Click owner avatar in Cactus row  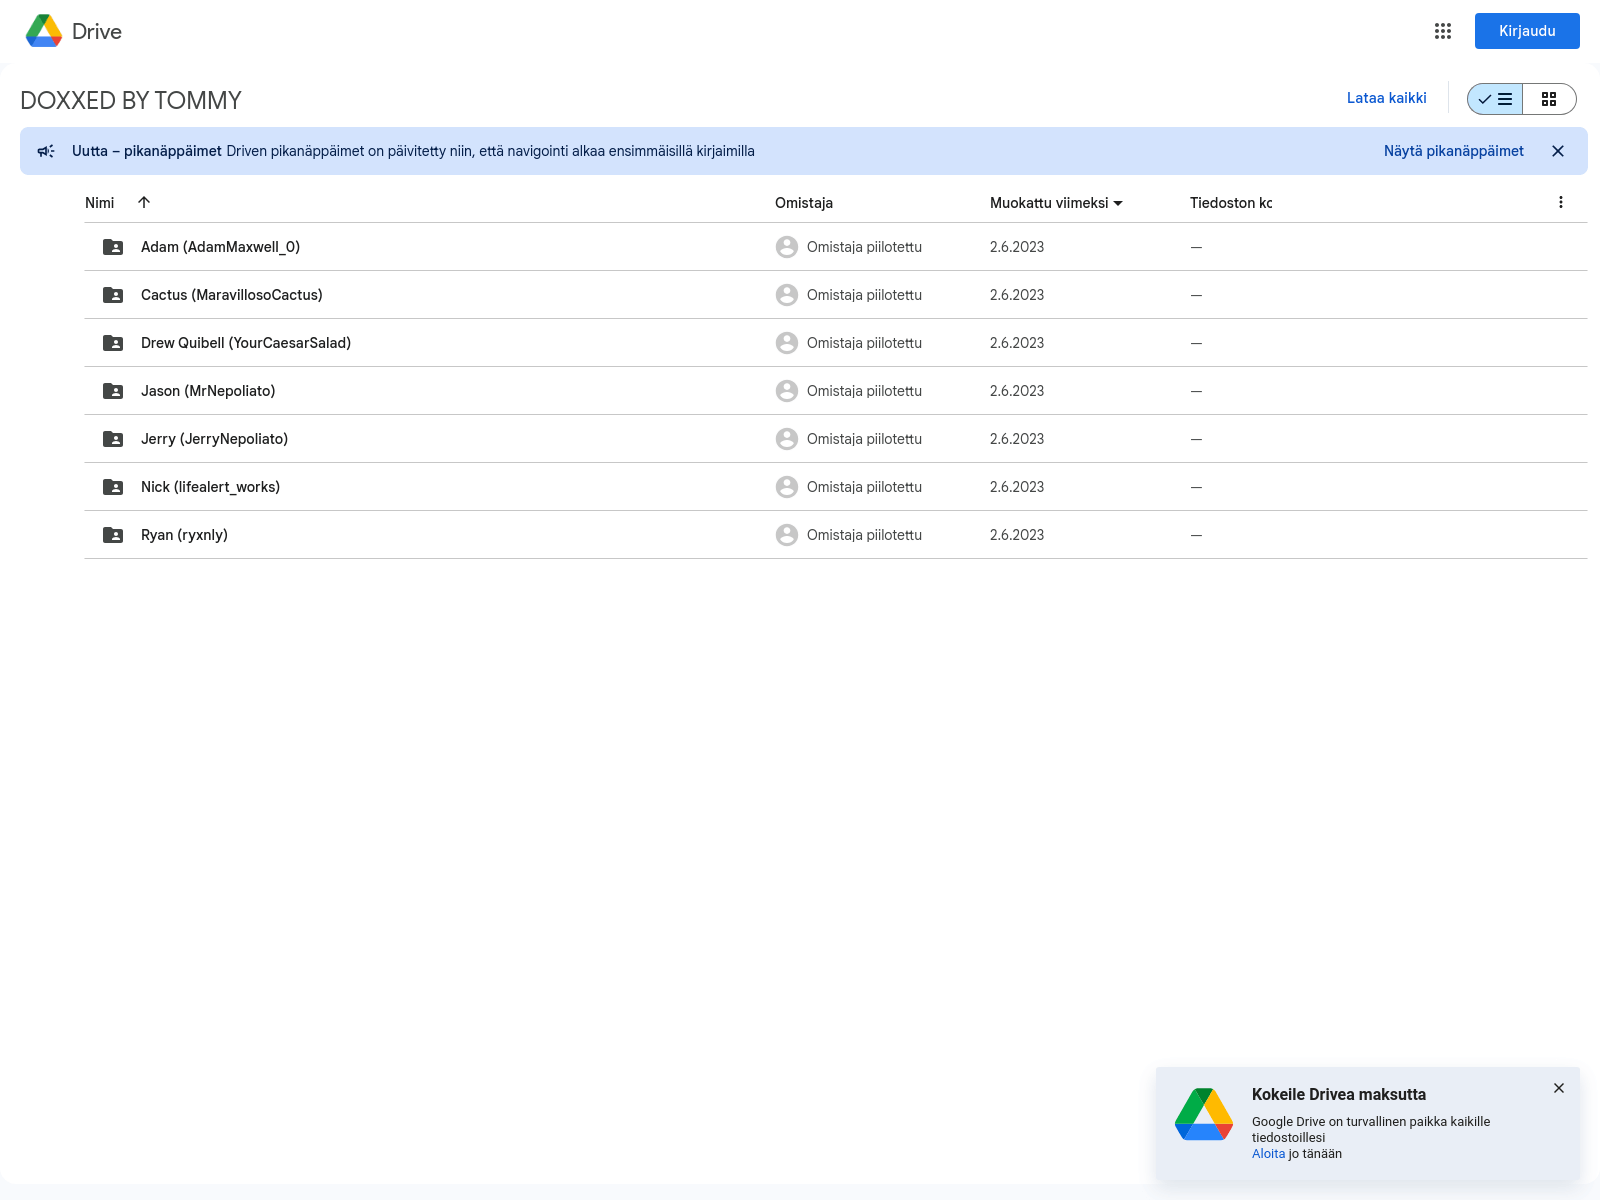coord(787,295)
